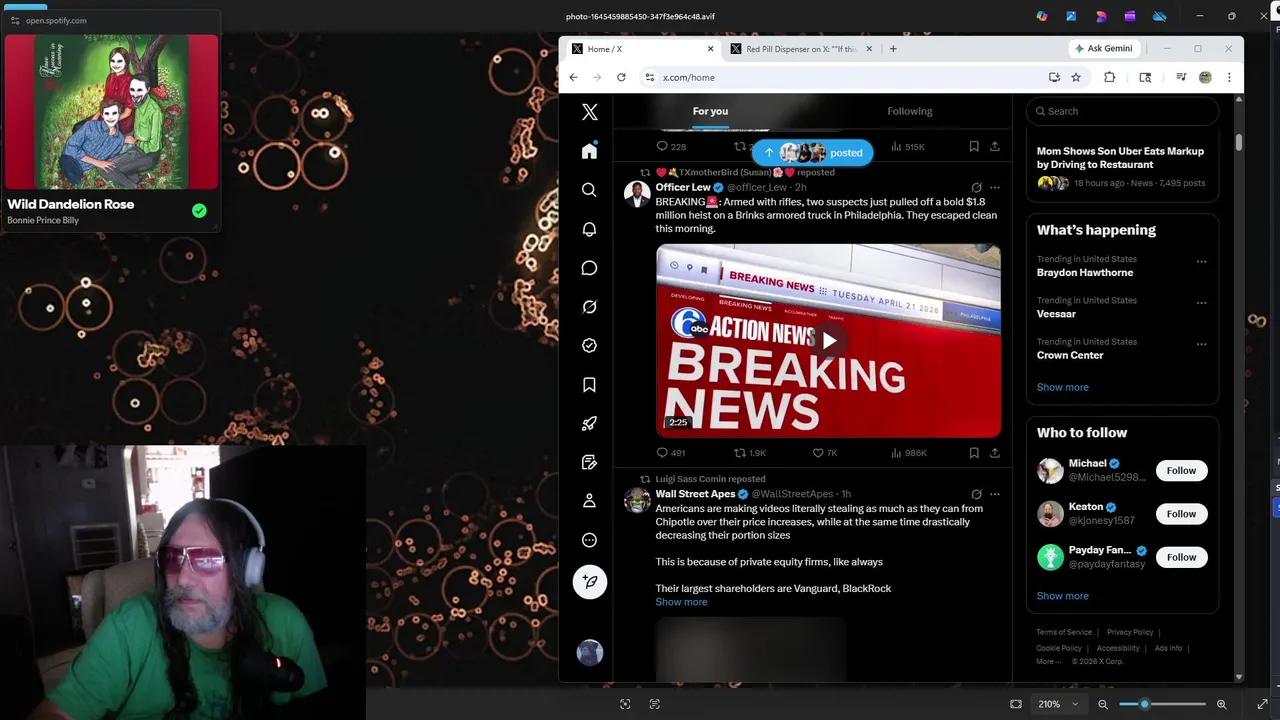1280x720 pixels.
Task: Reload the x.com page
Action: coord(621,77)
